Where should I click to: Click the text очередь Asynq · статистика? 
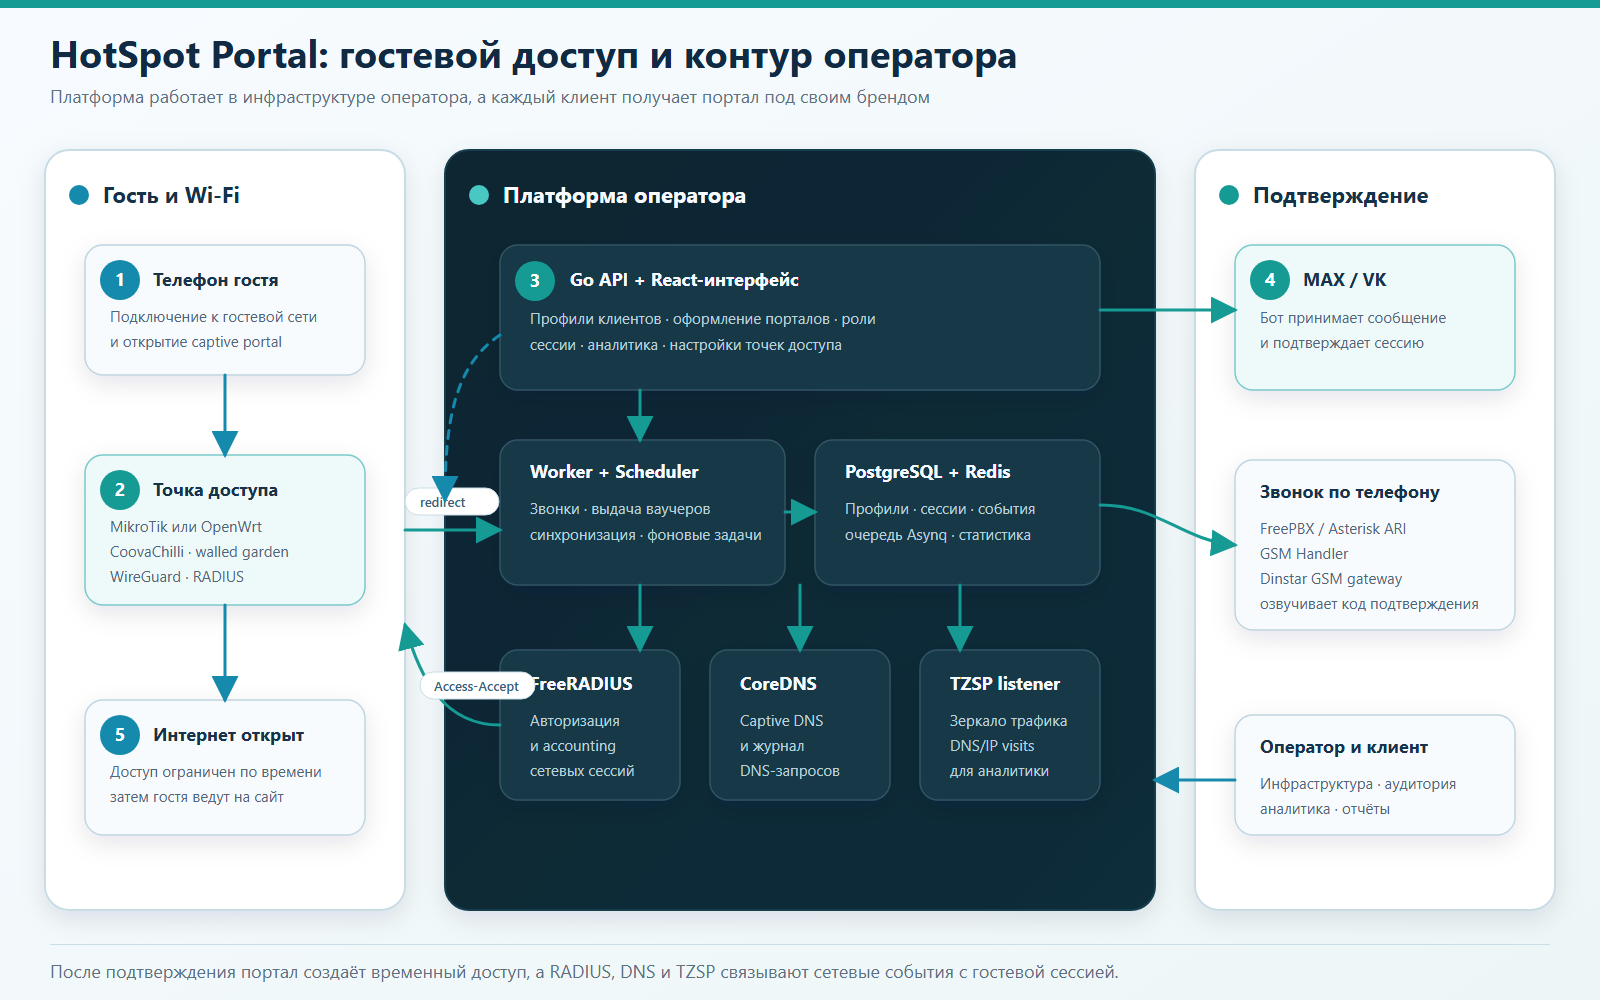click(937, 535)
